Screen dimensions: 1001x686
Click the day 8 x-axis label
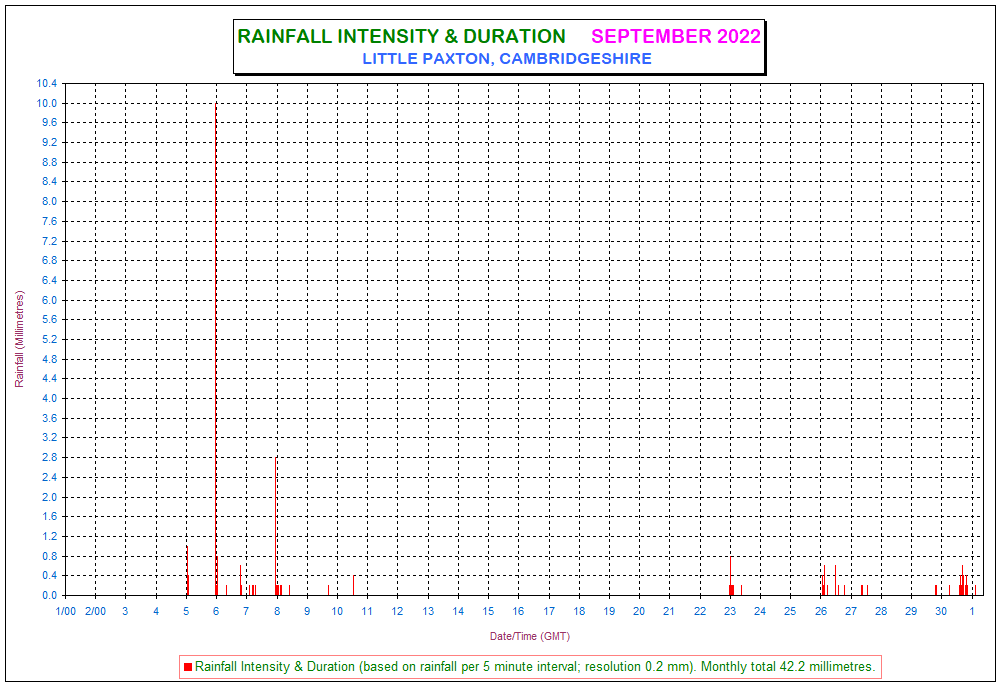[x=277, y=611]
